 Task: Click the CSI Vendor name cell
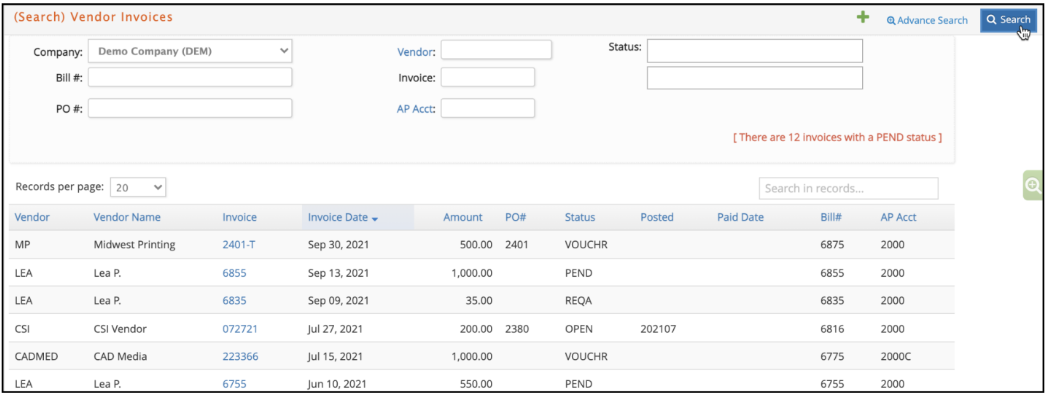click(120, 329)
